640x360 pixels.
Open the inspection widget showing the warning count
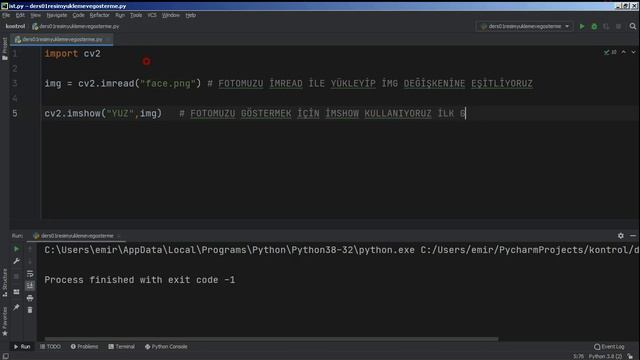pyautogui.click(x=610, y=52)
